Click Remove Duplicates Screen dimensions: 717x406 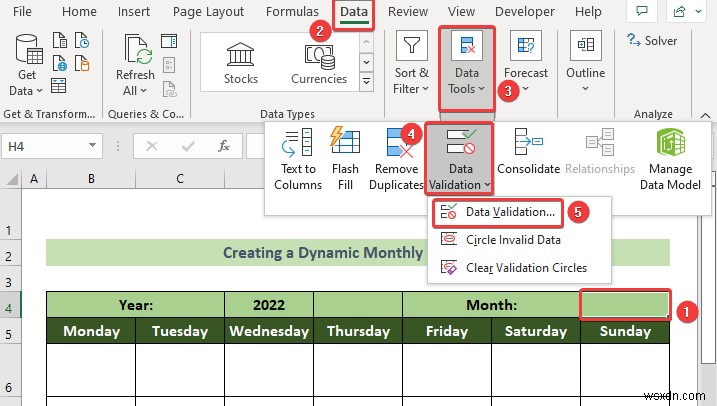[396, 159]
